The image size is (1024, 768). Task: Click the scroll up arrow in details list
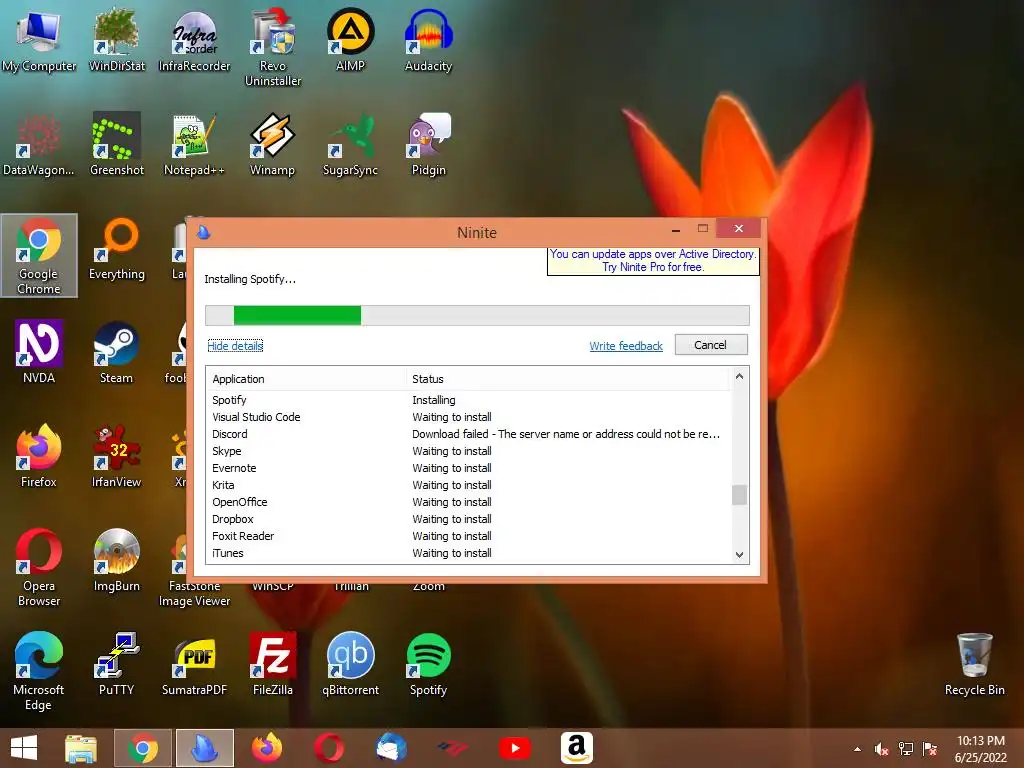click(739, 376)
